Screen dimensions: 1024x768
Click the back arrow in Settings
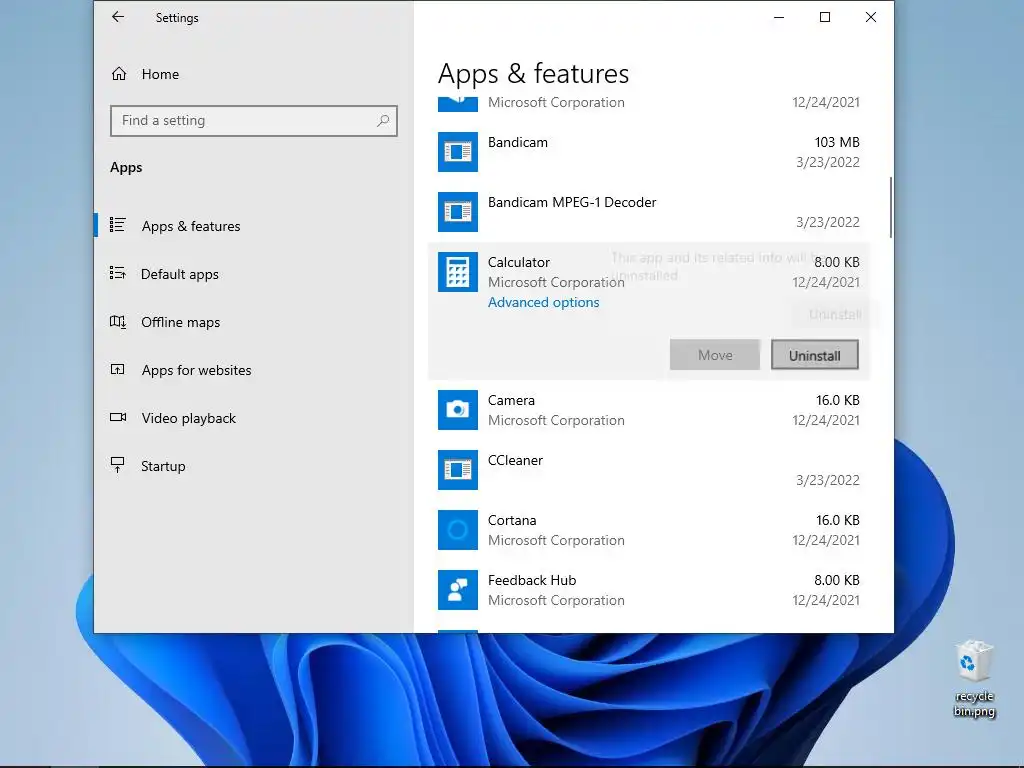[x=118, y=17]
